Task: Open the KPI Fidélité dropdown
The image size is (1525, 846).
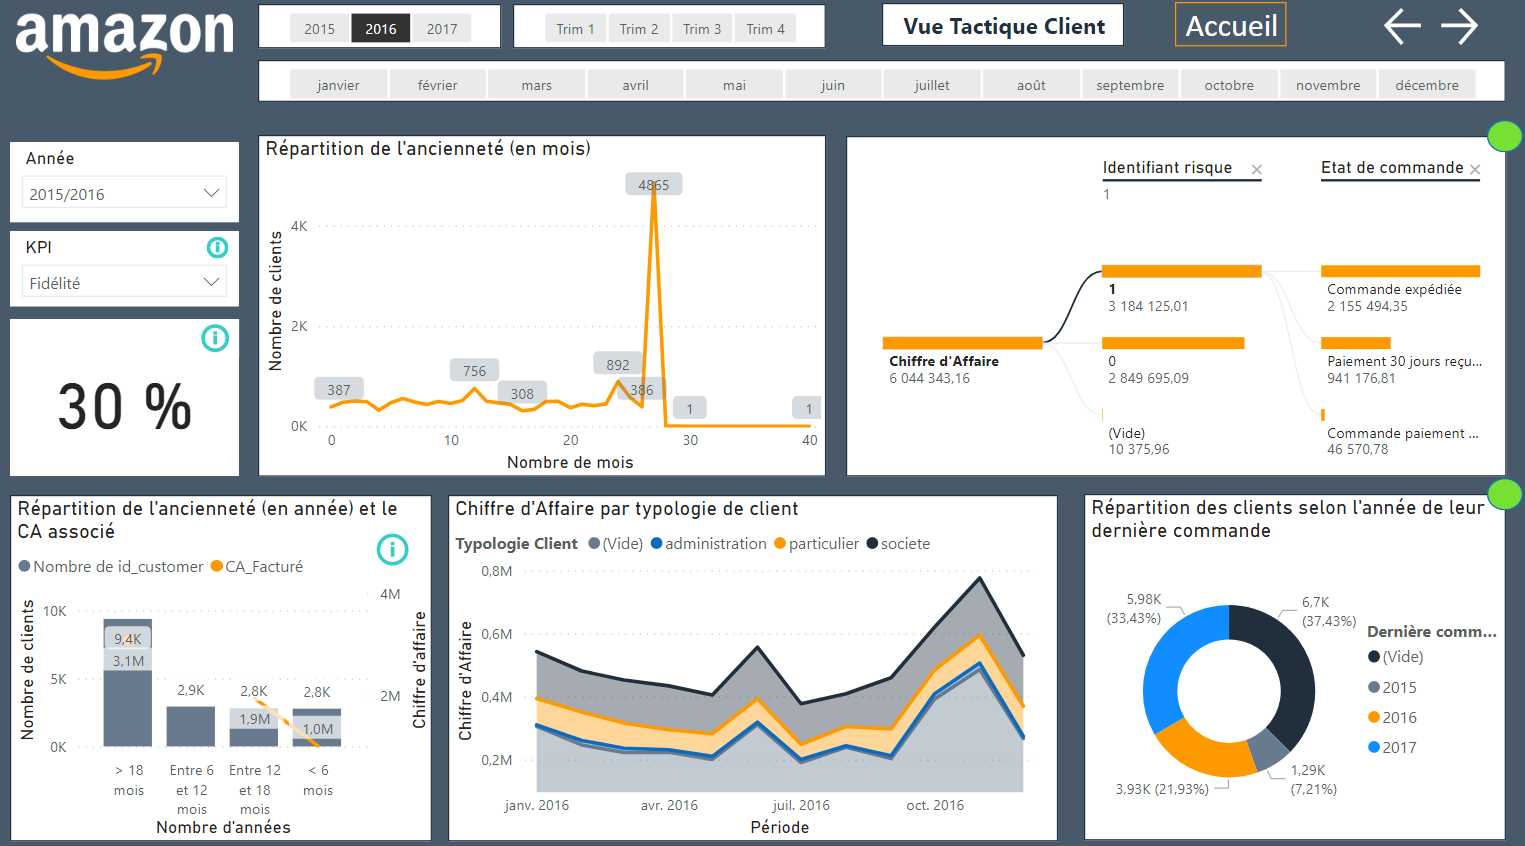Action: tap(124, 282)
